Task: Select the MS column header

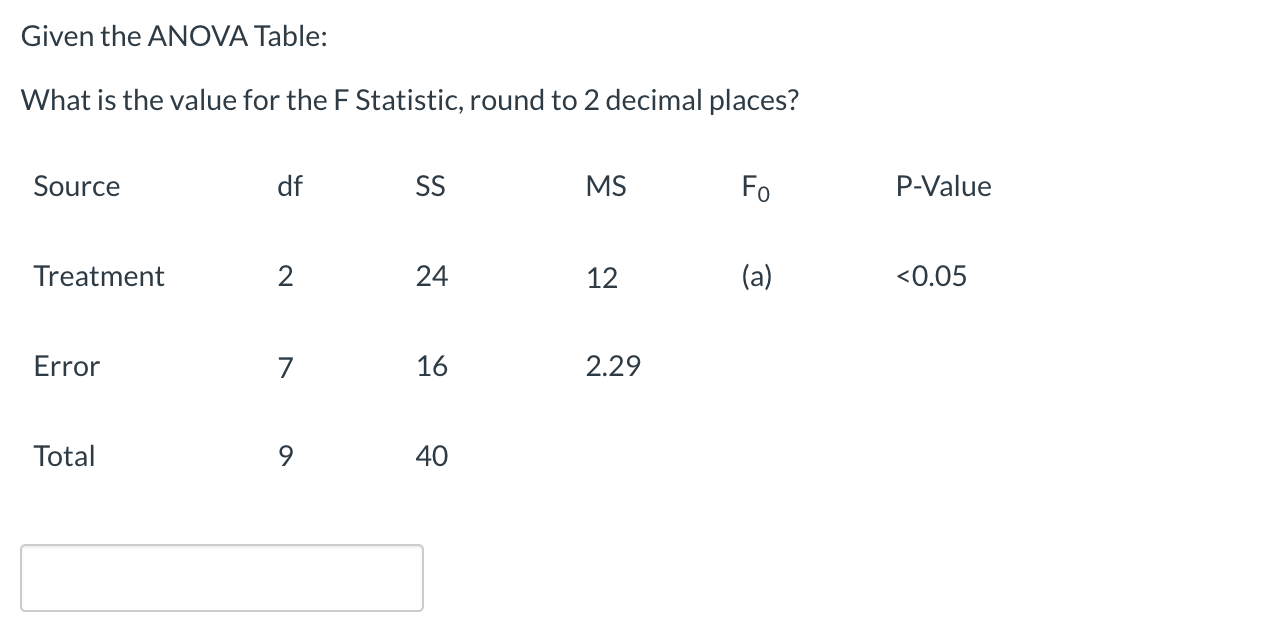Action: click(x=605, y=185)
